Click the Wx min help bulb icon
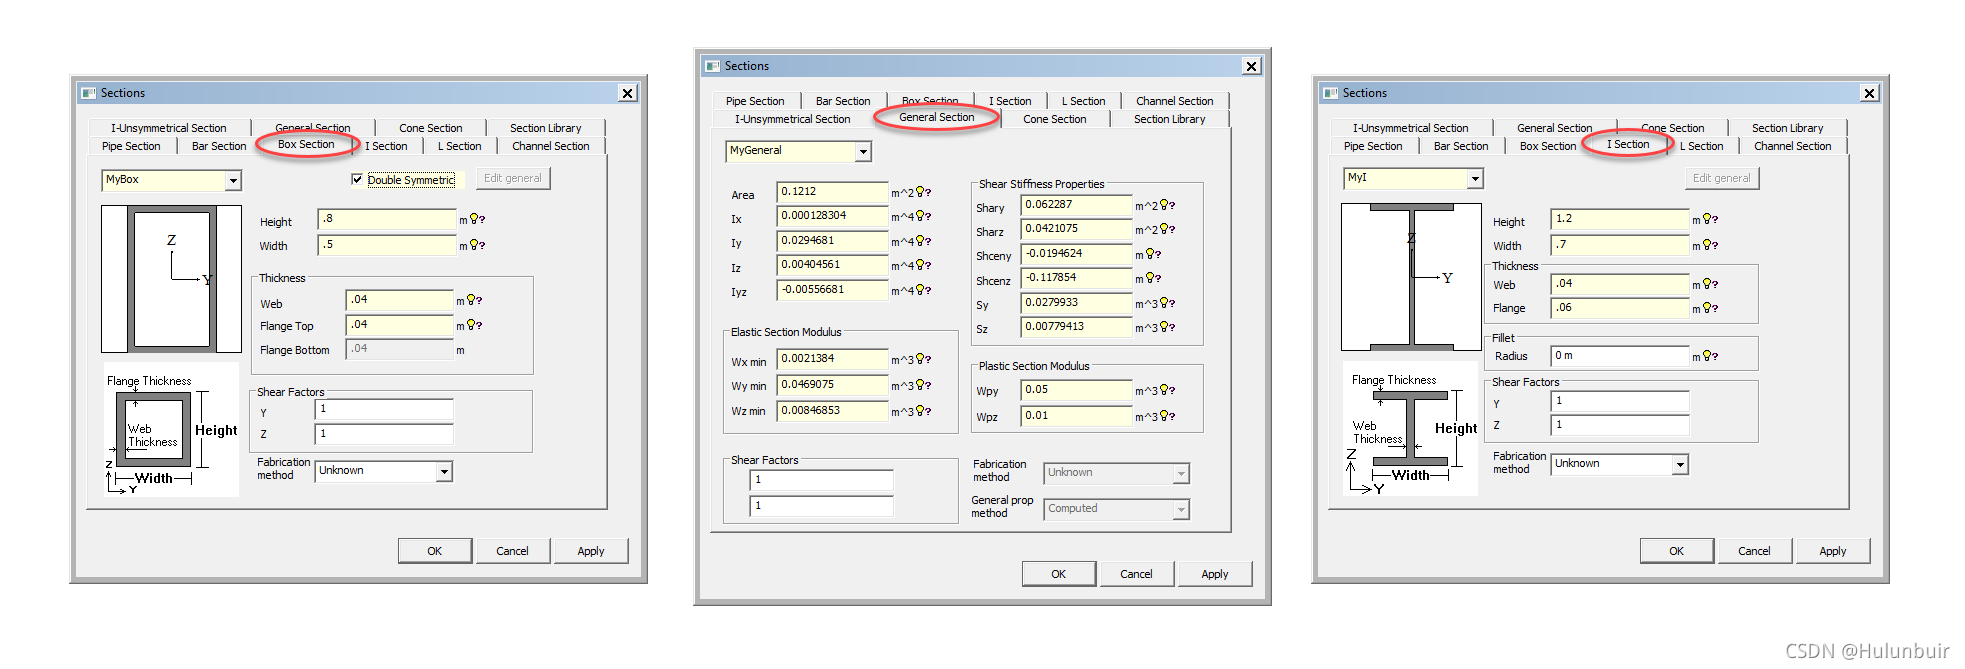This screenshot has height=669, width=1965. pos(924,359)
